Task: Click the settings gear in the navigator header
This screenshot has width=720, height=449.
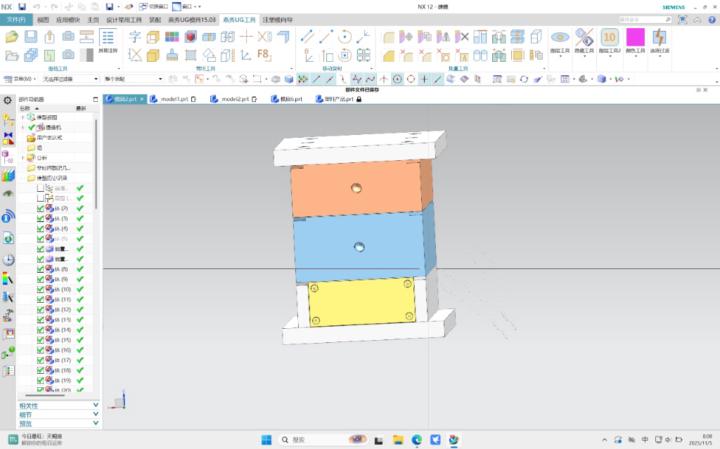Action: point(8,100)
